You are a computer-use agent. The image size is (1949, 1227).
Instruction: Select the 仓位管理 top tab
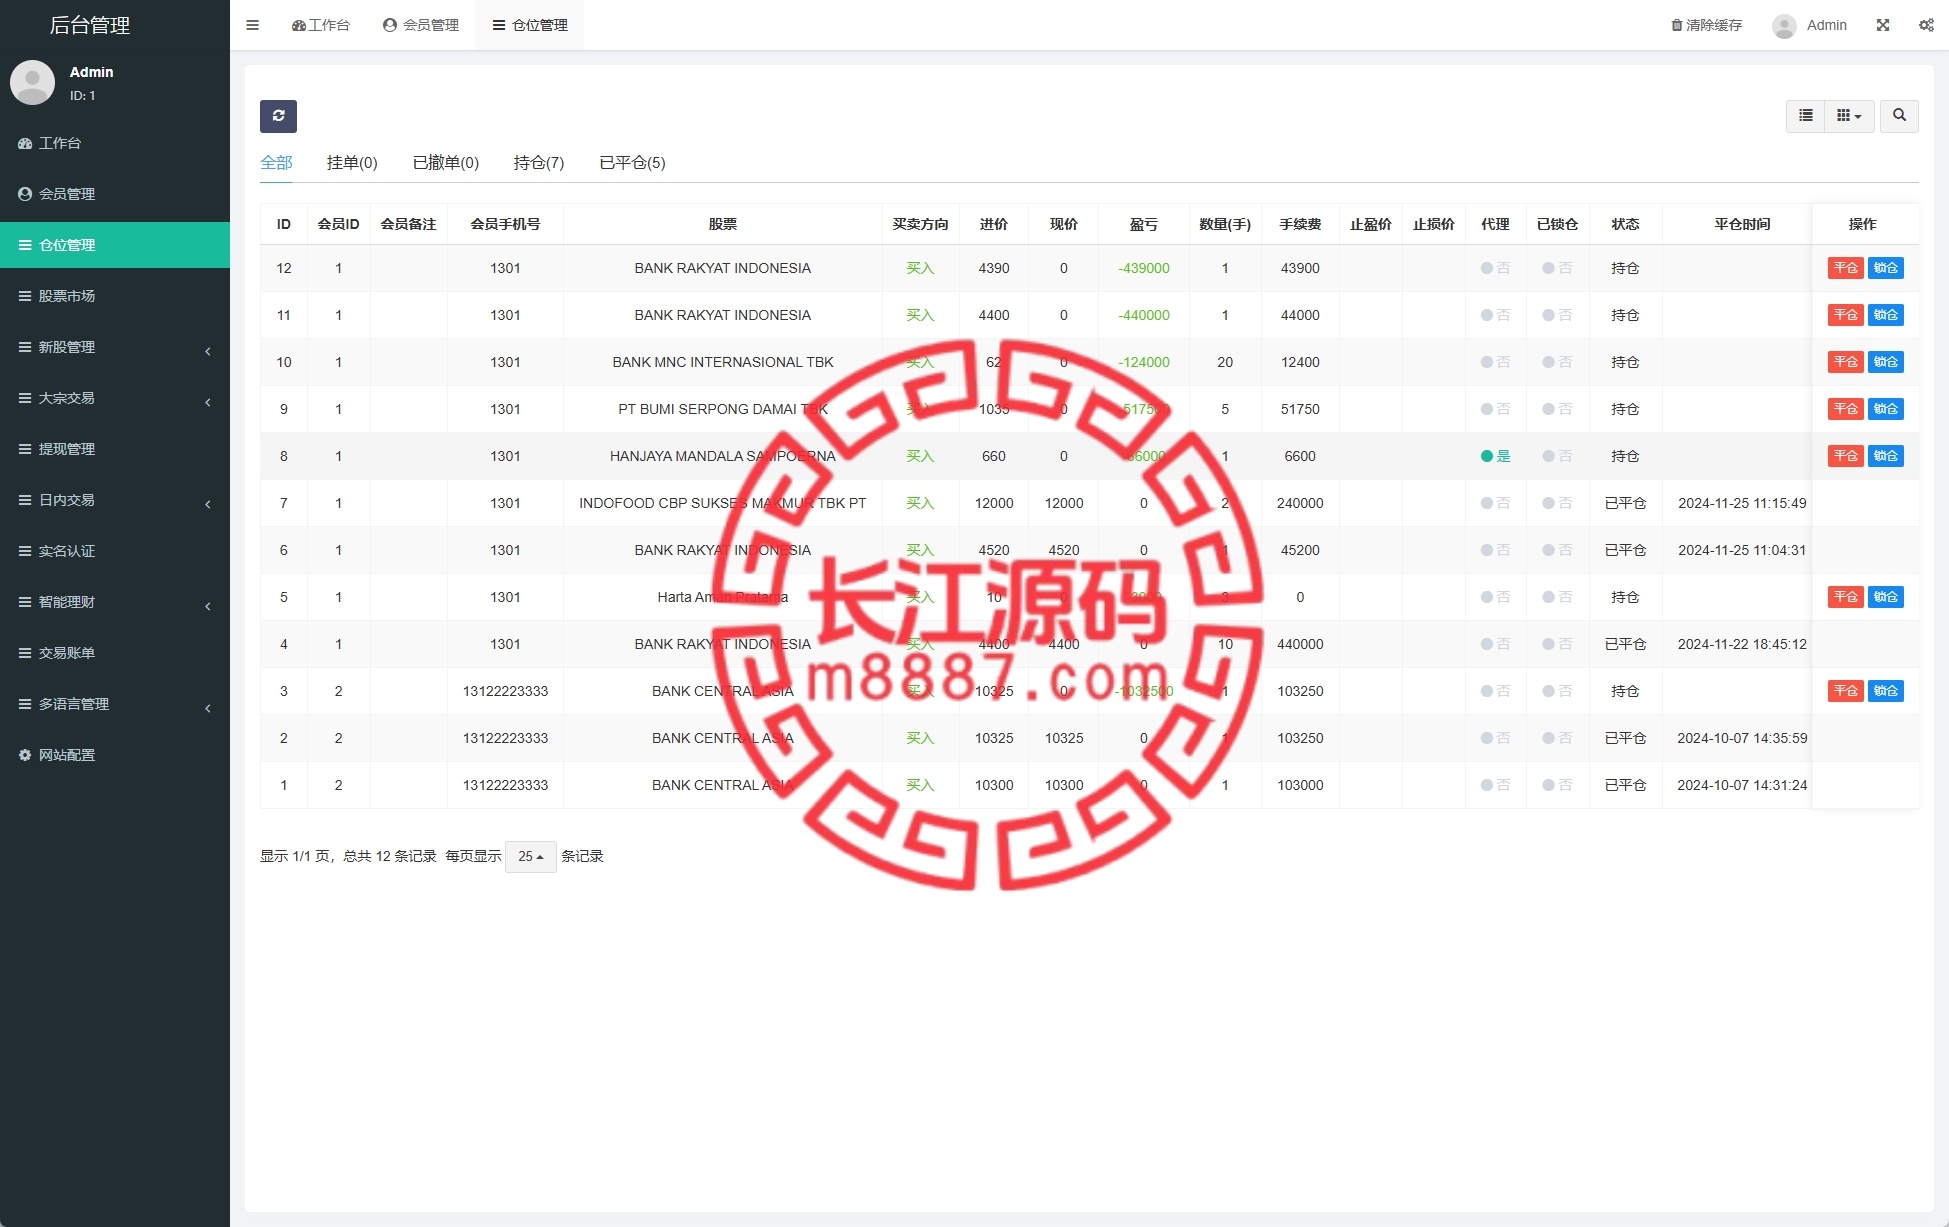tap(530, 25)
